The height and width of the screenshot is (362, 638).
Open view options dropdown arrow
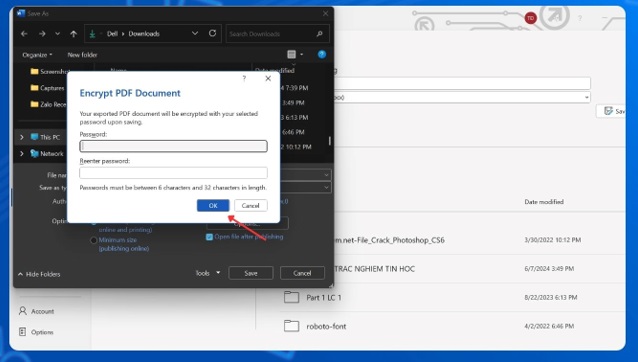(302, 54)
